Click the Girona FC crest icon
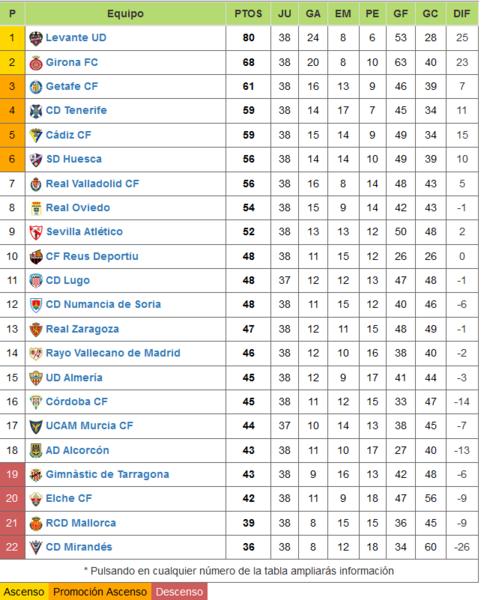The height and width of the screenshot is (600, 481). tap(36, 63)
